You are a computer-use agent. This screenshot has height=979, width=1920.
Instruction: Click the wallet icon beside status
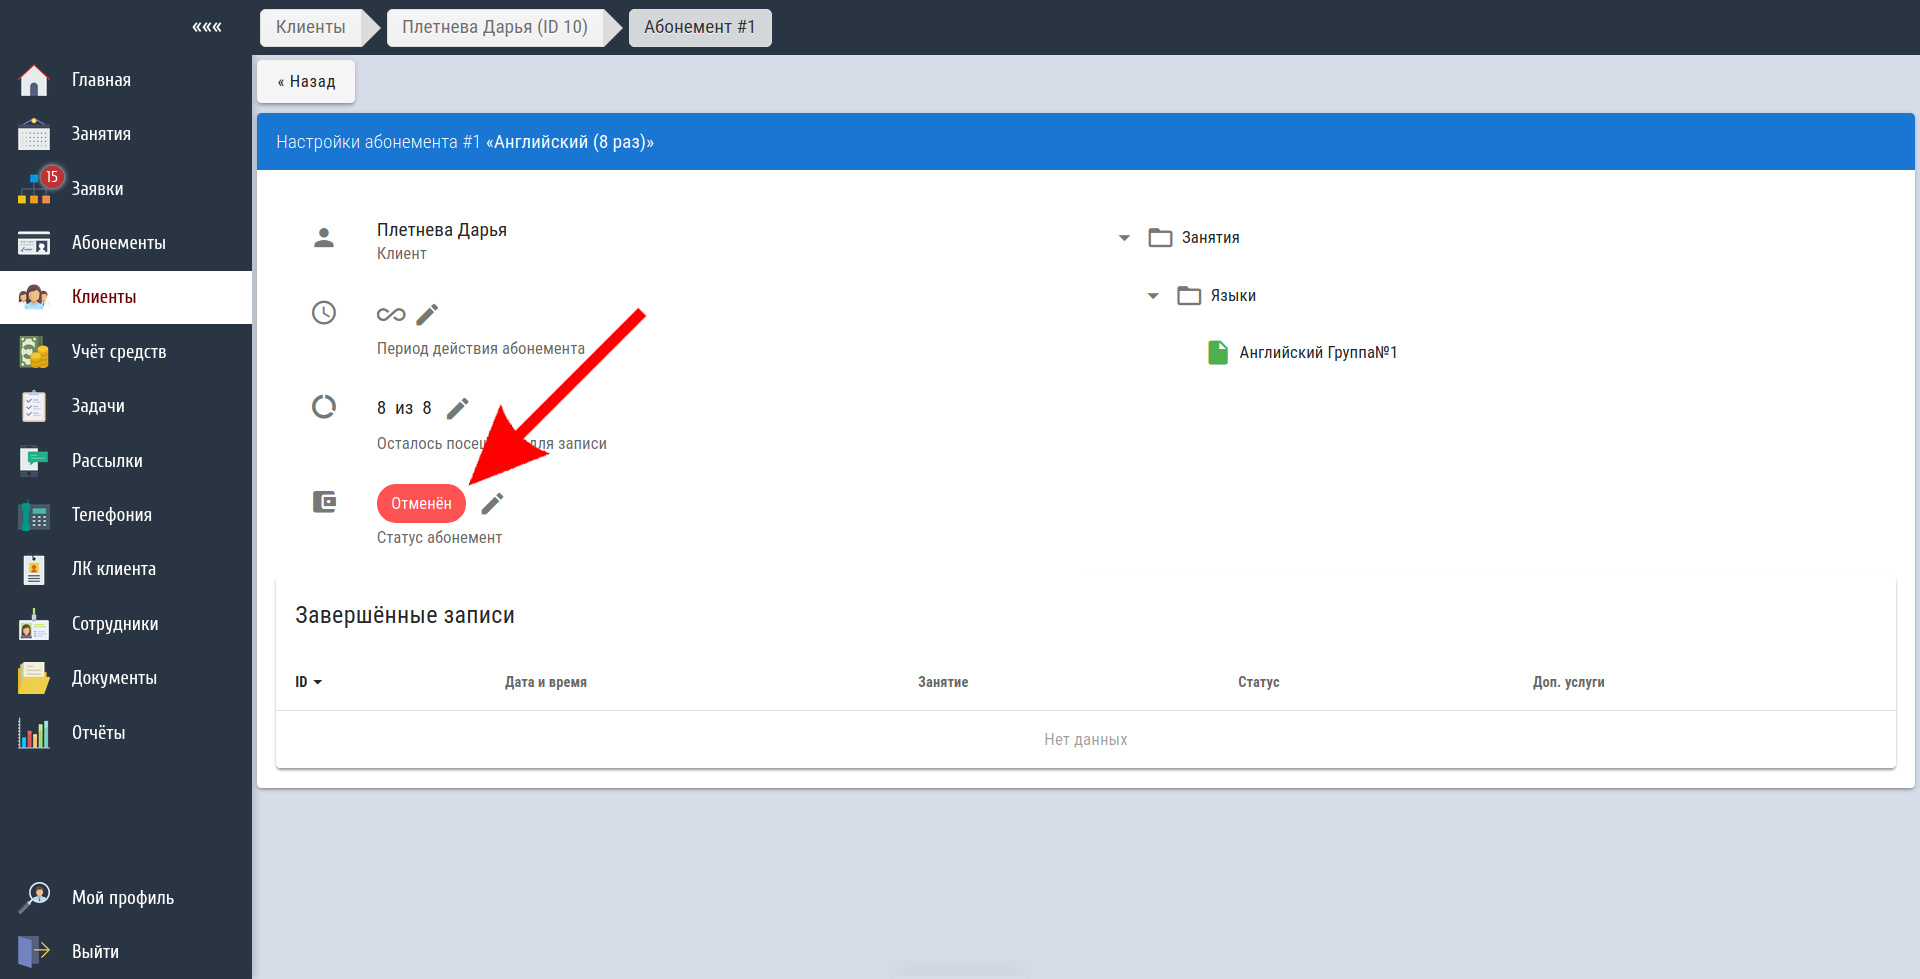click(x=324, y=501)
